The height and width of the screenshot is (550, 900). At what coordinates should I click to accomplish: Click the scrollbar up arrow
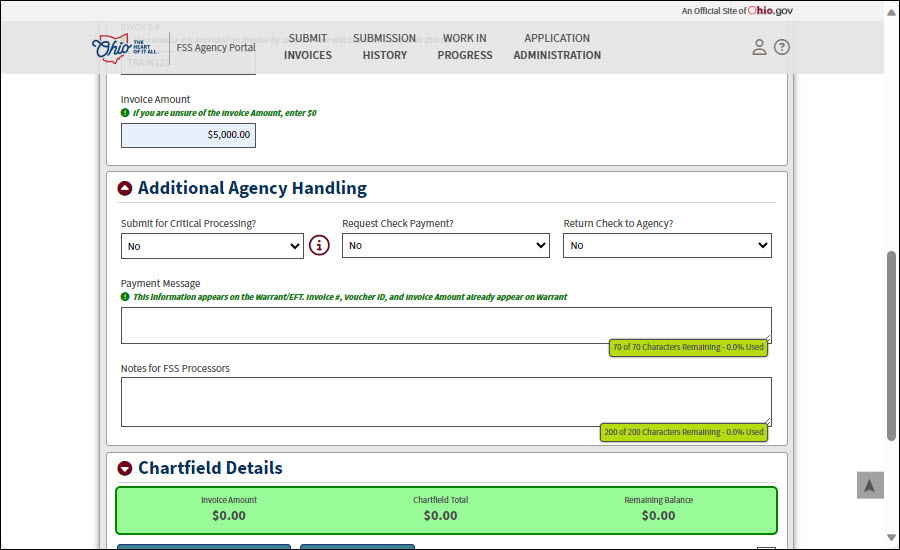[891, 12]
